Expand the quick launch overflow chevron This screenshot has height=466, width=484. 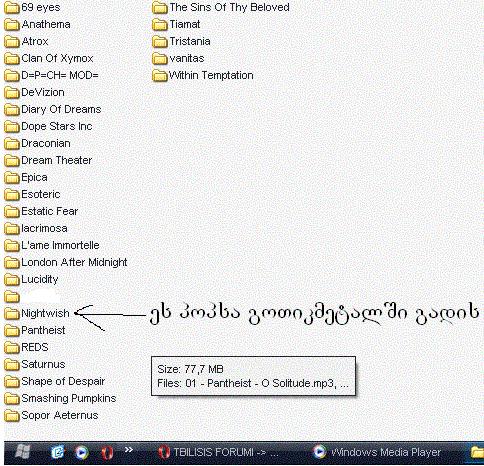129,450
